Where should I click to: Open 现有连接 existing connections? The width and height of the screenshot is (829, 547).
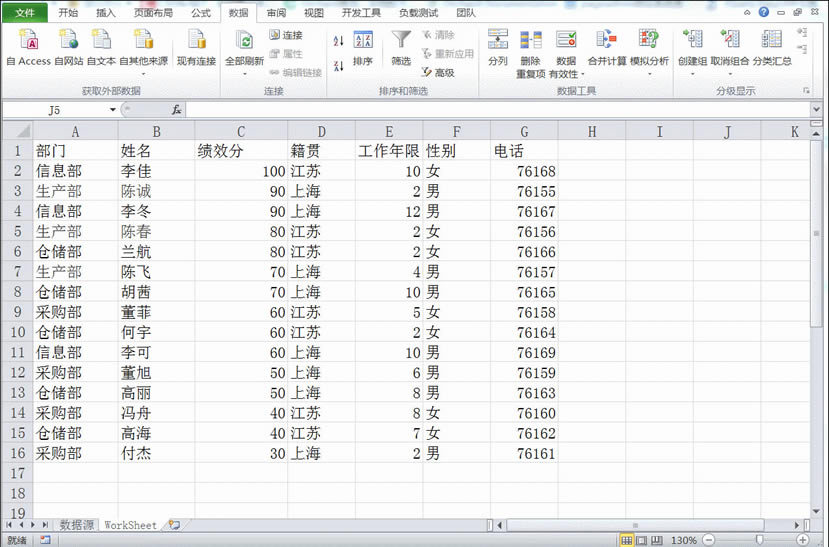tap(196, 48)
